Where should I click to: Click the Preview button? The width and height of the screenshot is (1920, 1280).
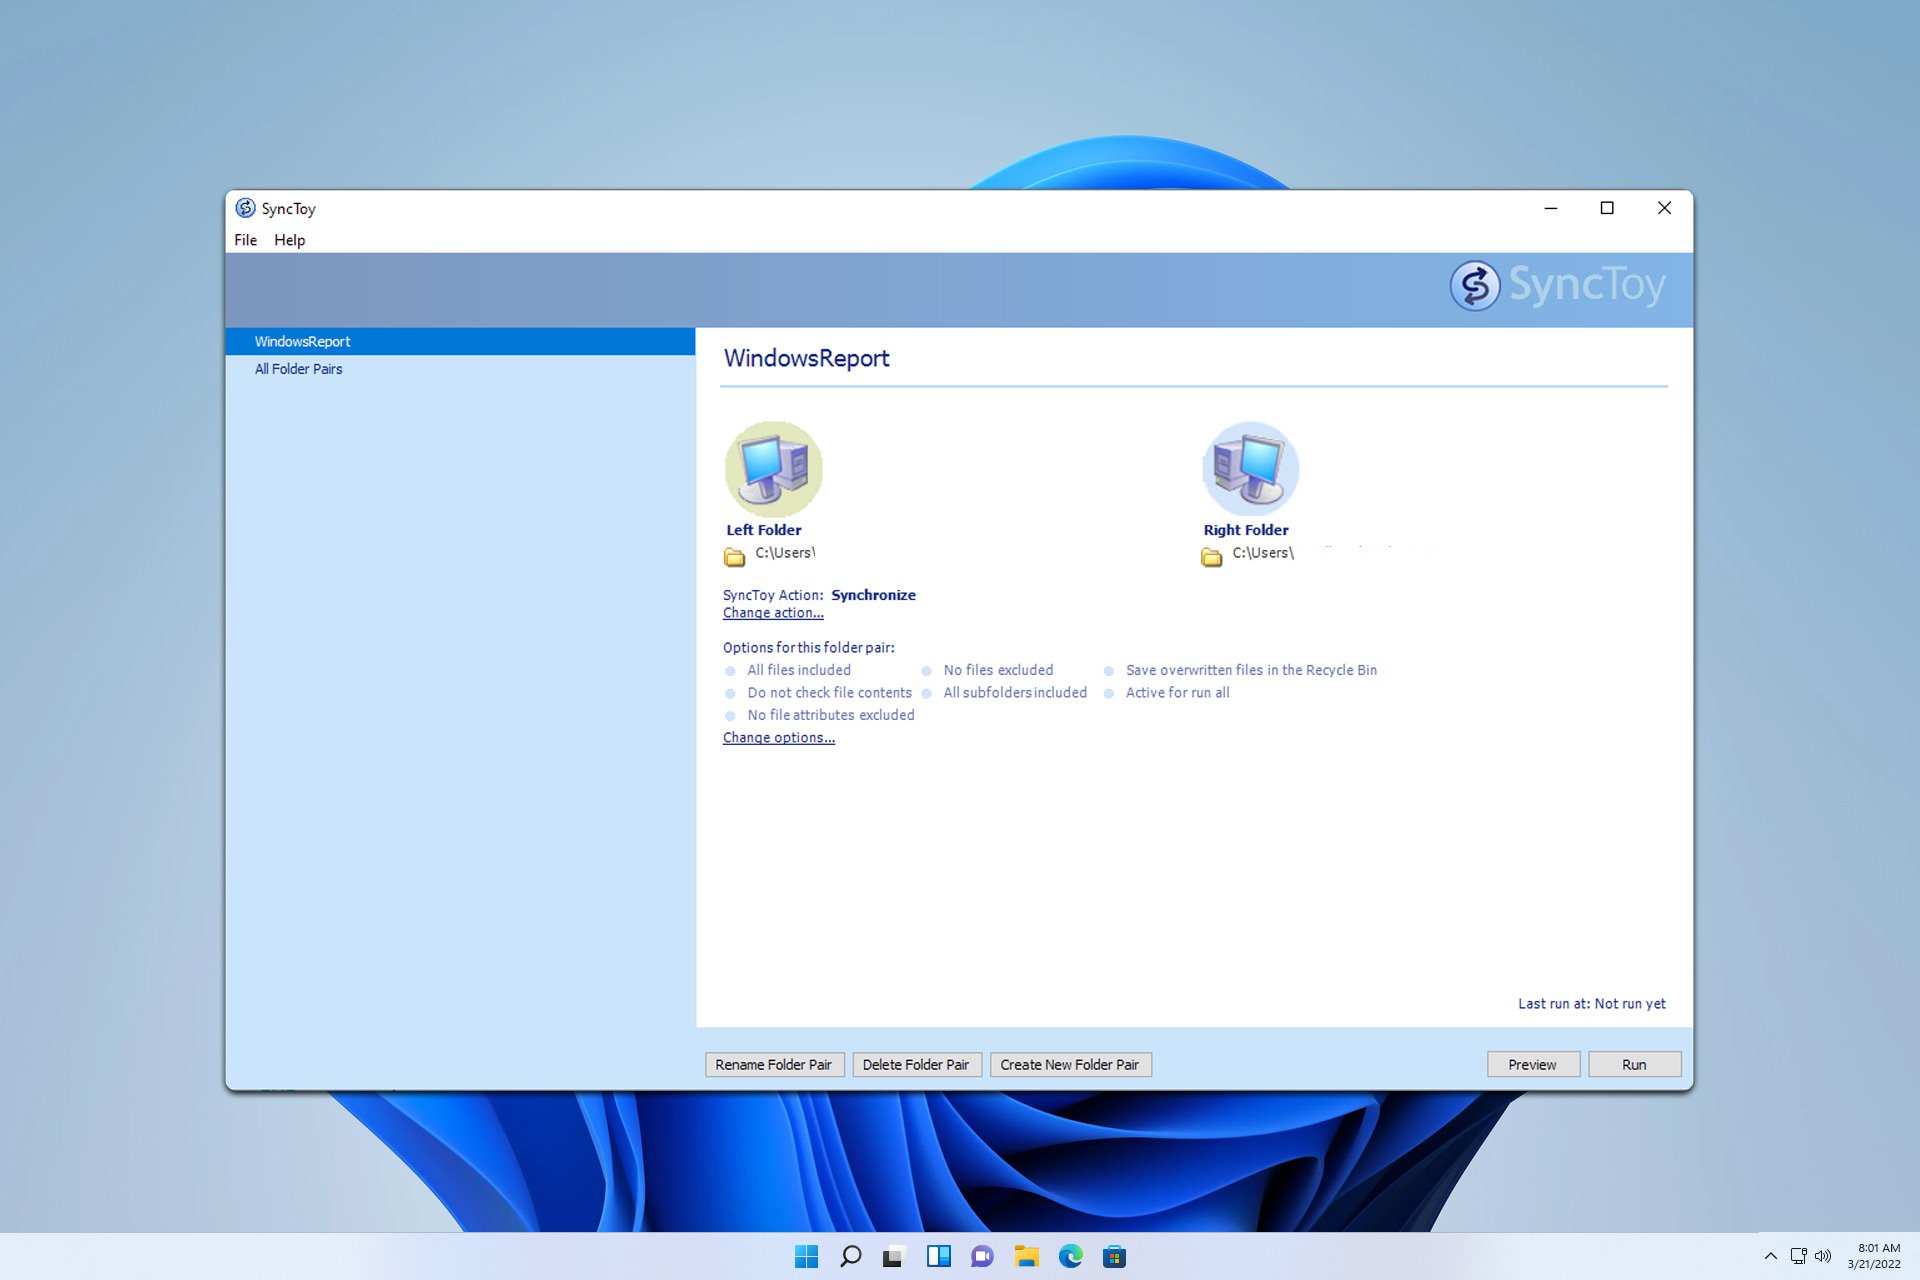1530,1064
